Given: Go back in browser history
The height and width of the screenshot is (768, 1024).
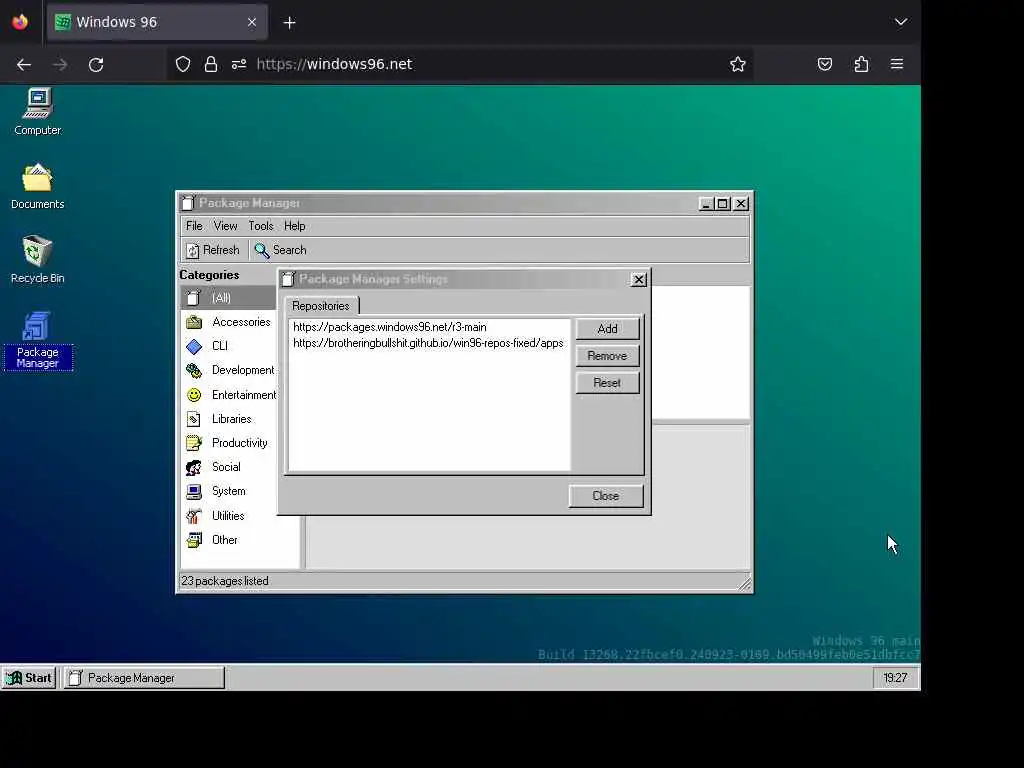Looking at the screenshot, I should pos(24,65).
